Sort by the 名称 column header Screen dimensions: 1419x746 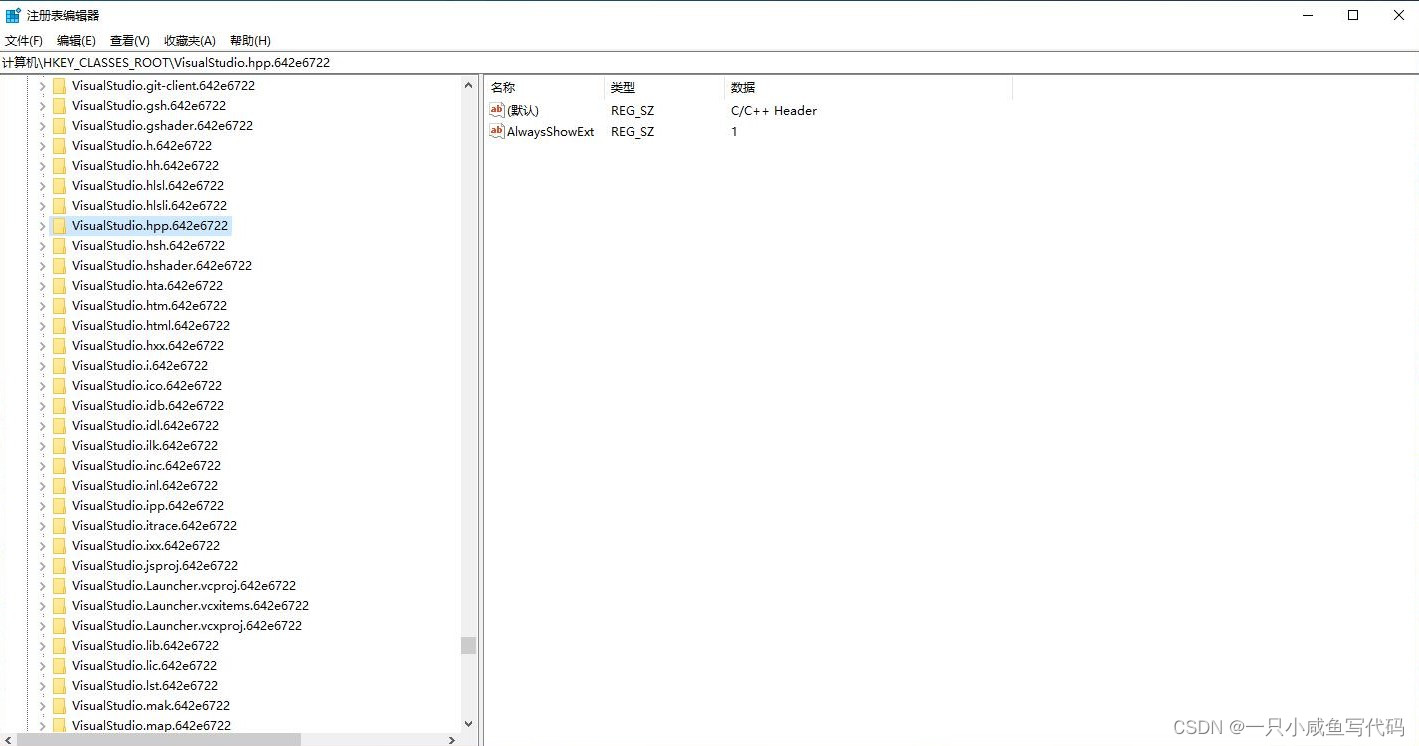(x=545, y=88)
